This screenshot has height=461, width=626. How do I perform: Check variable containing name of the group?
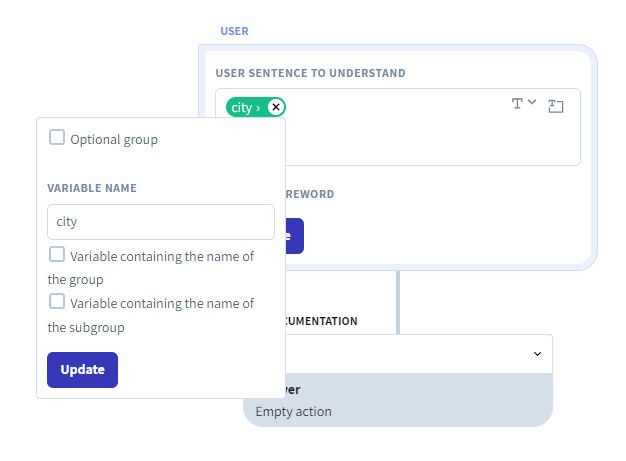tap(58, 255)
